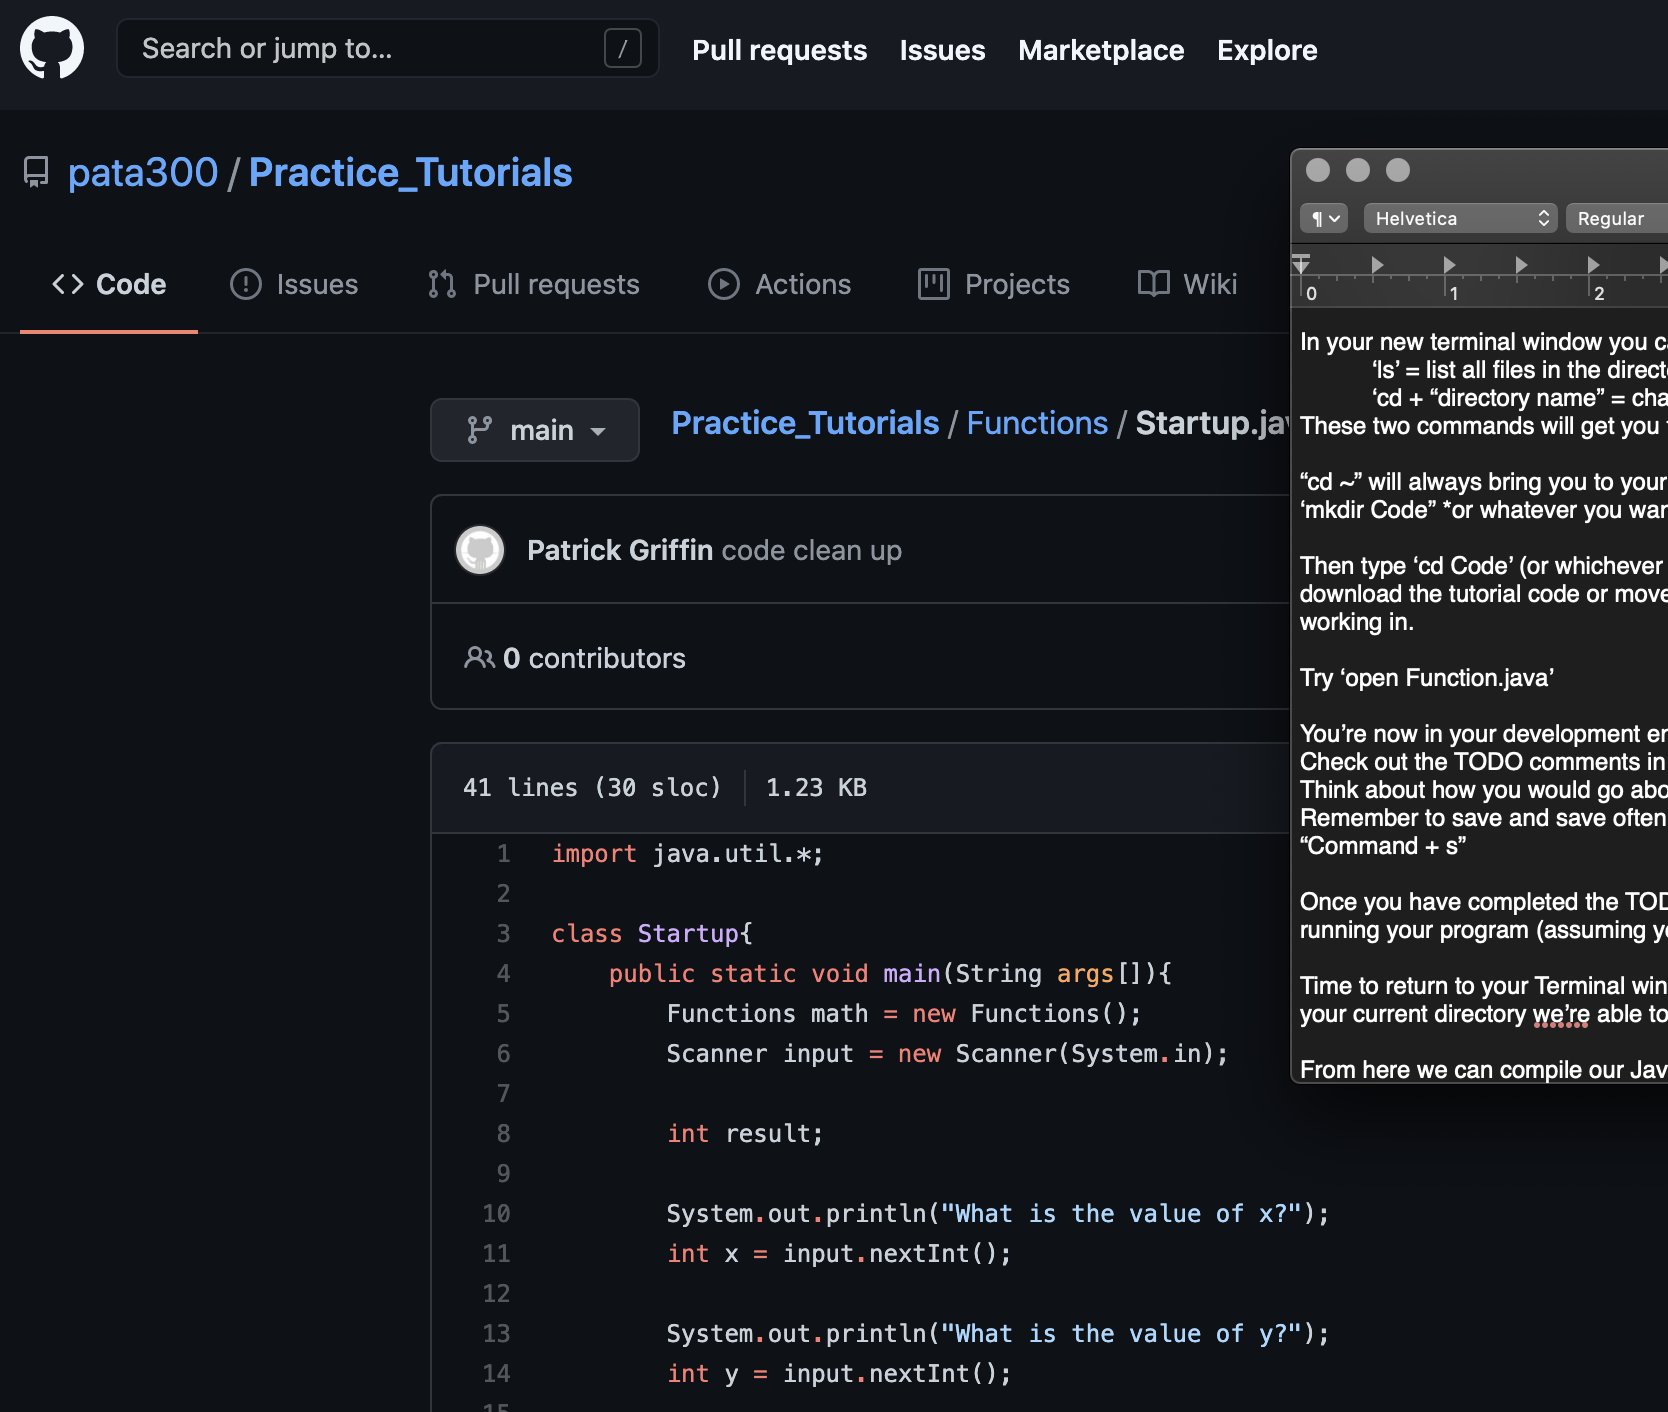Open the Actions tab
Viewport: 1668px width, 1412px height.
click(x=779, y=284)
